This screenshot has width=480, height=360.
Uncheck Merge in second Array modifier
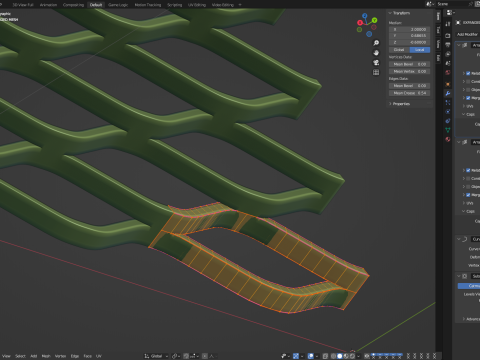pos(468,195)
